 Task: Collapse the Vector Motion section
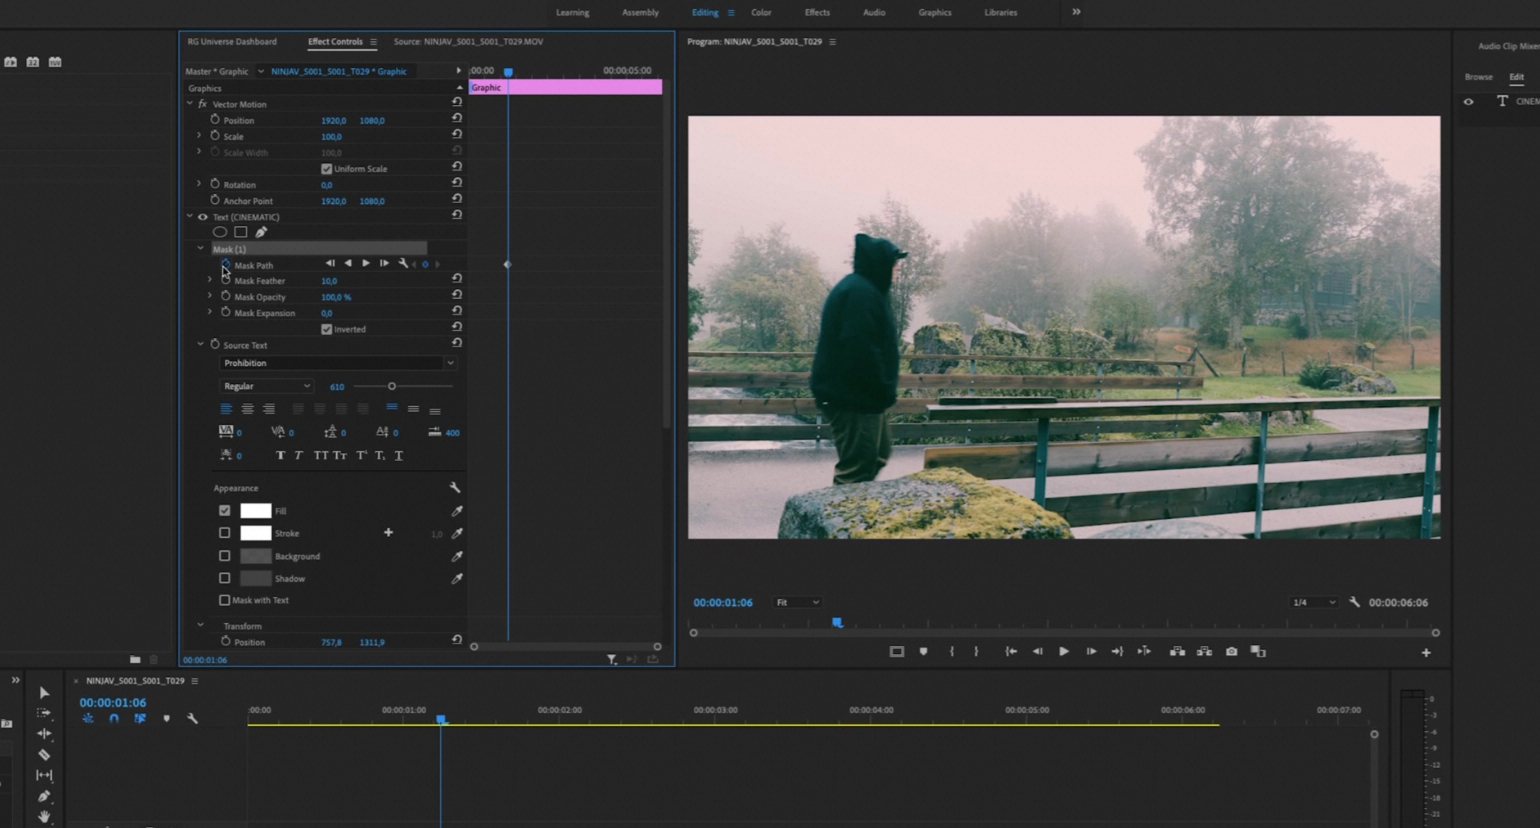(x=190, y=104)
